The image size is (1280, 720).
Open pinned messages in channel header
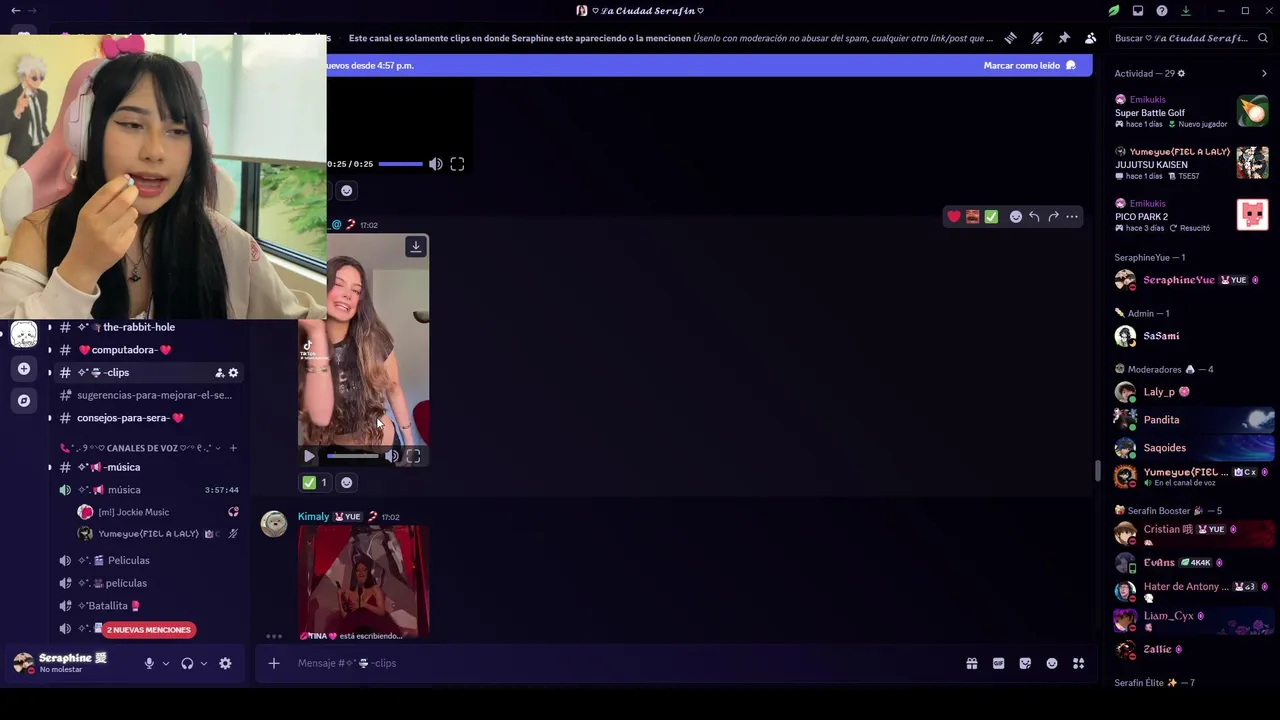(x=1064, y=38)
